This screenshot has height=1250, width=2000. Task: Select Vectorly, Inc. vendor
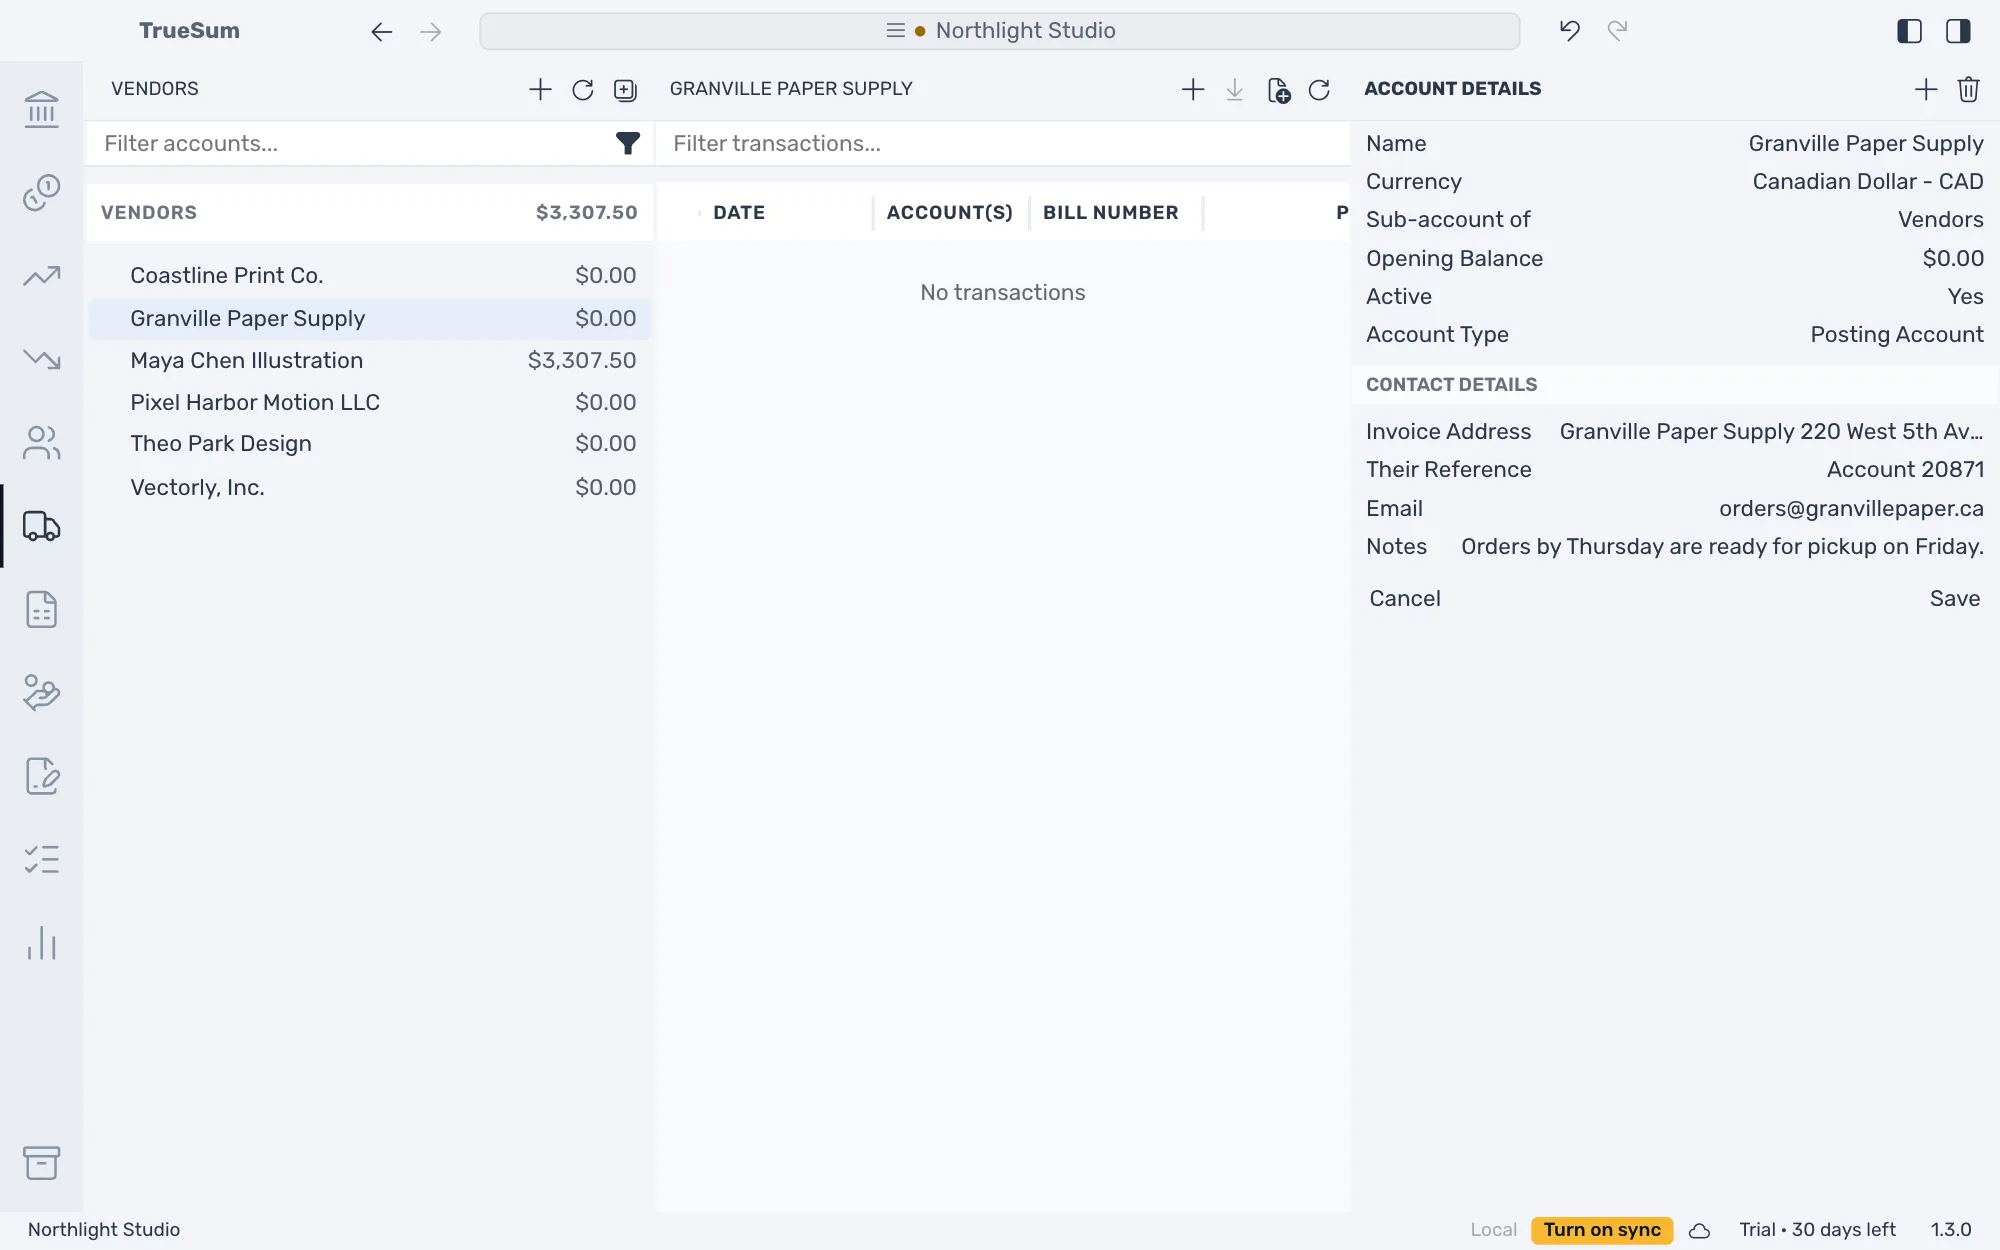pyautogui.click(x=369, y=487)
